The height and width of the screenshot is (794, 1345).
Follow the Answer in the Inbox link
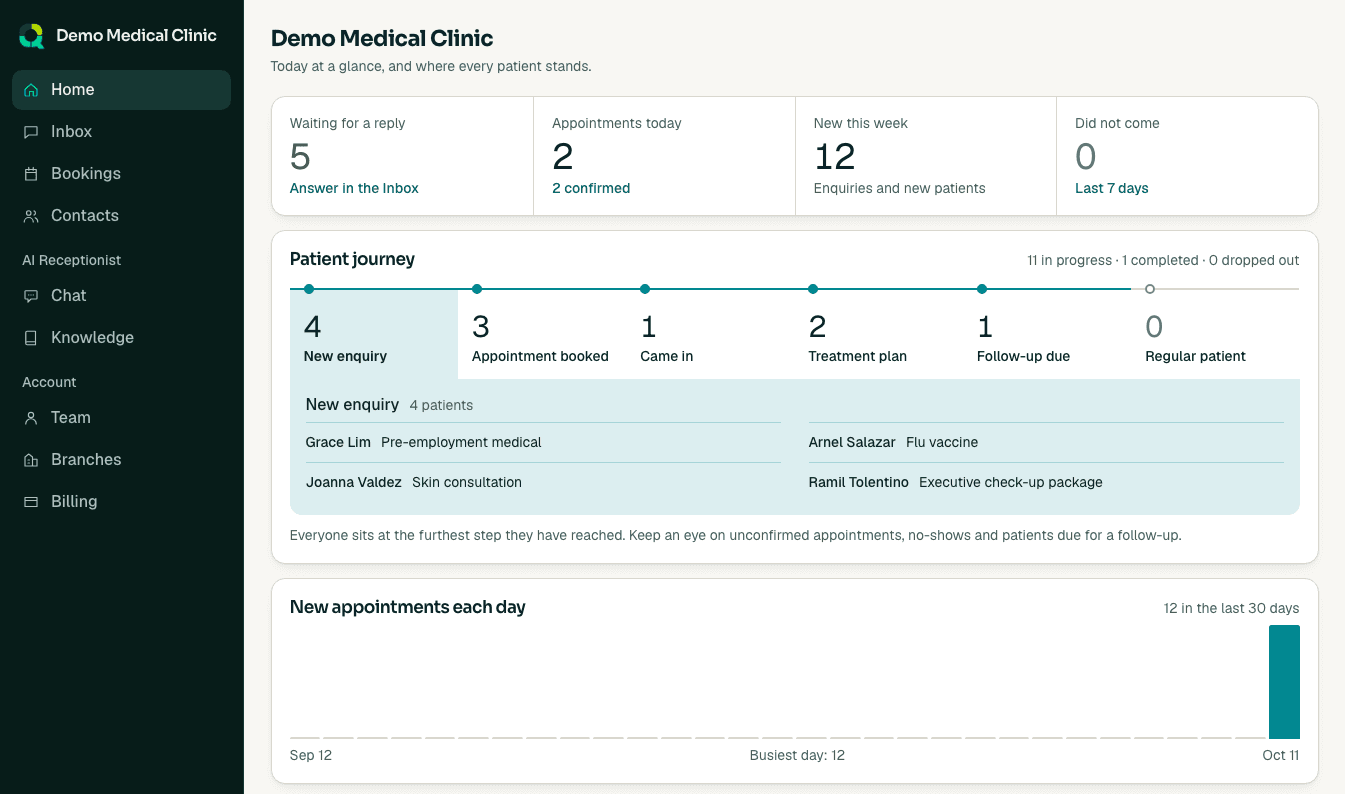(x=354, y=188)
